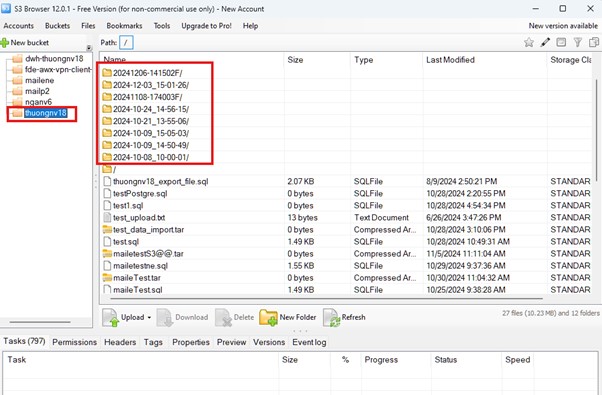
Task: Select the mailene bucket
Action: (x=40, y=80)
